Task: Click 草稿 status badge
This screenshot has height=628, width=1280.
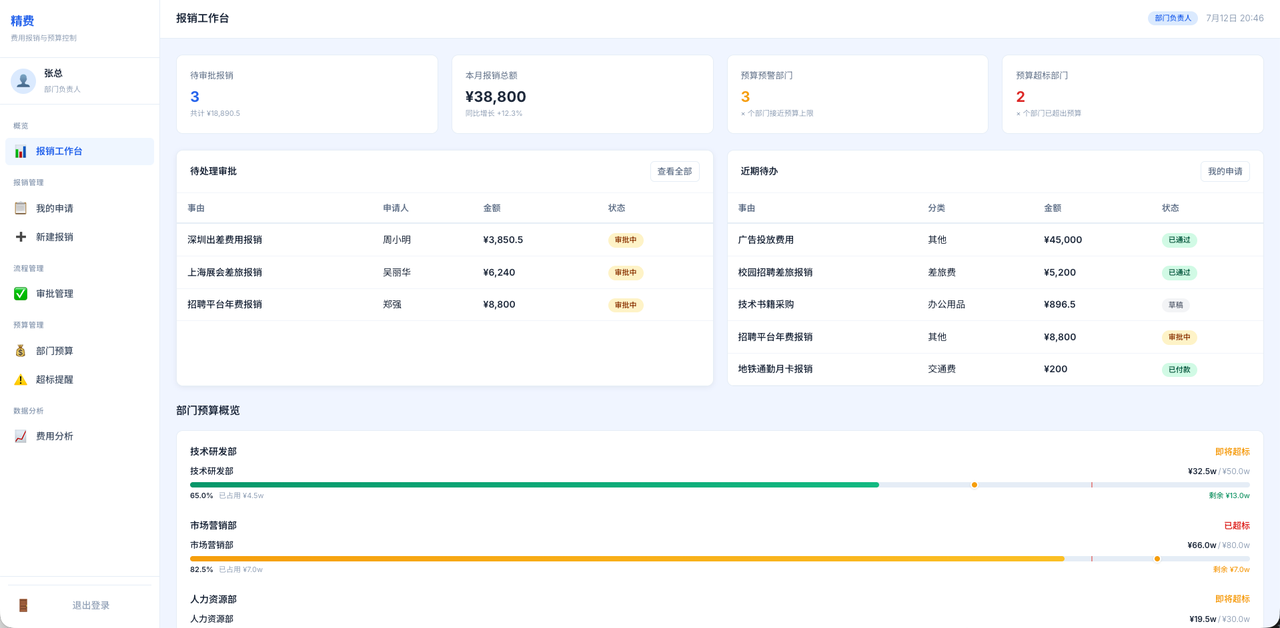Action: coord(1175,305)
